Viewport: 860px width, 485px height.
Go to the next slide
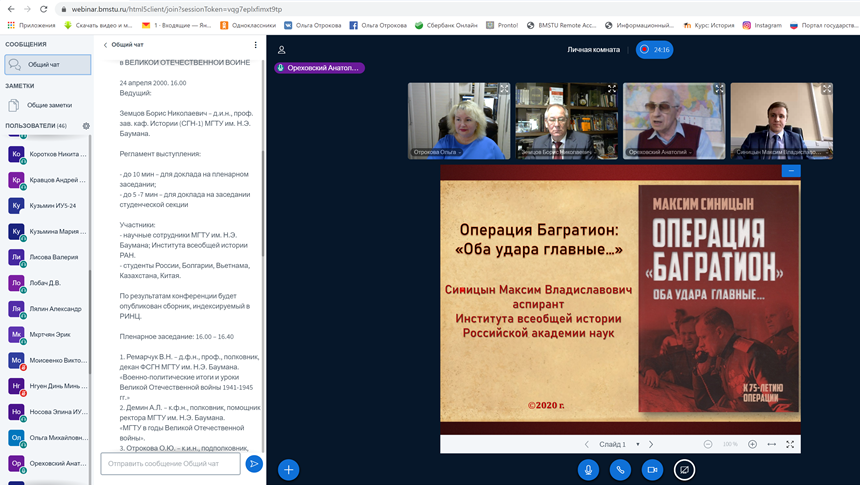[651, 444]
